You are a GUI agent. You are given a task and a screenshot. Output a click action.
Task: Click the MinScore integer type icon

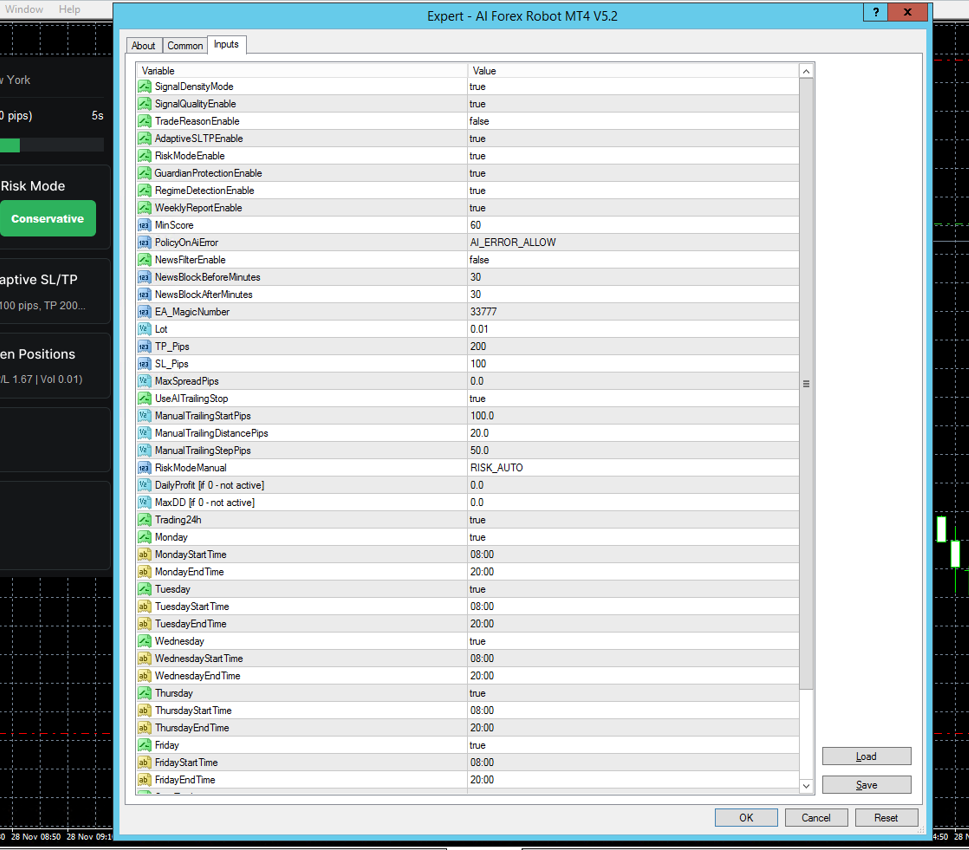click(x=145, y=226)
